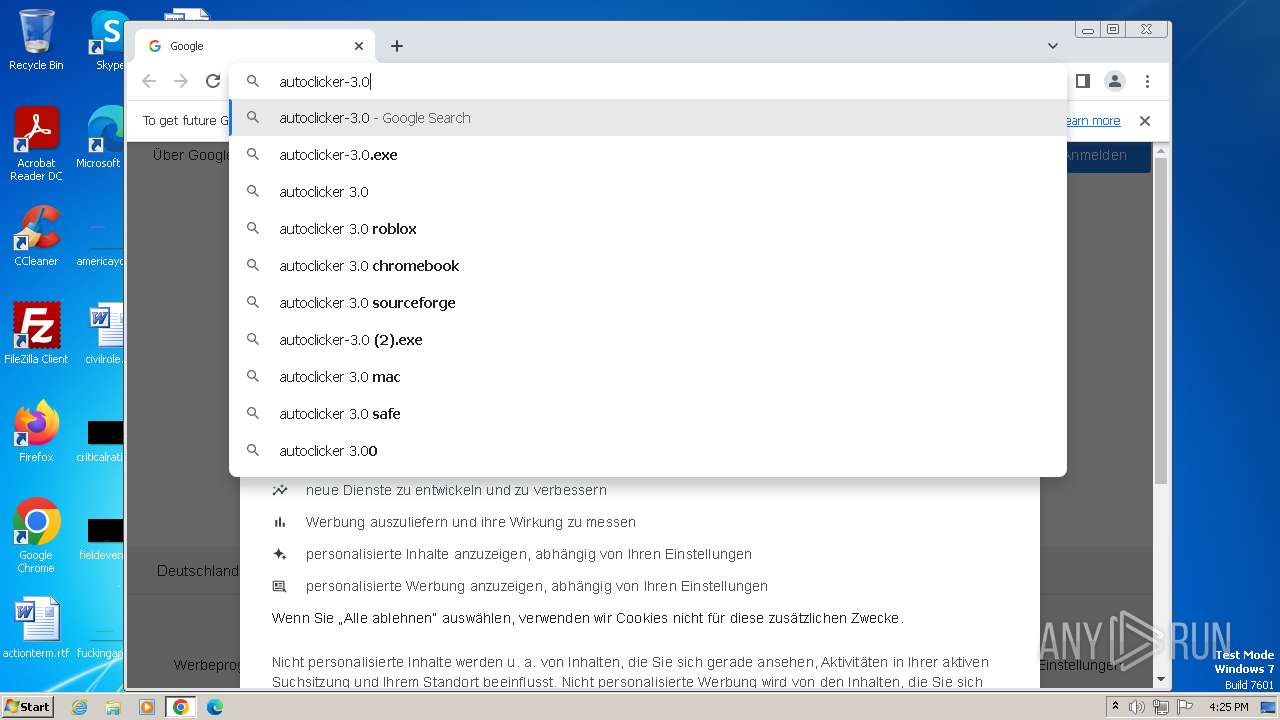Open Media Player taskbar icon

coord(147,707)
